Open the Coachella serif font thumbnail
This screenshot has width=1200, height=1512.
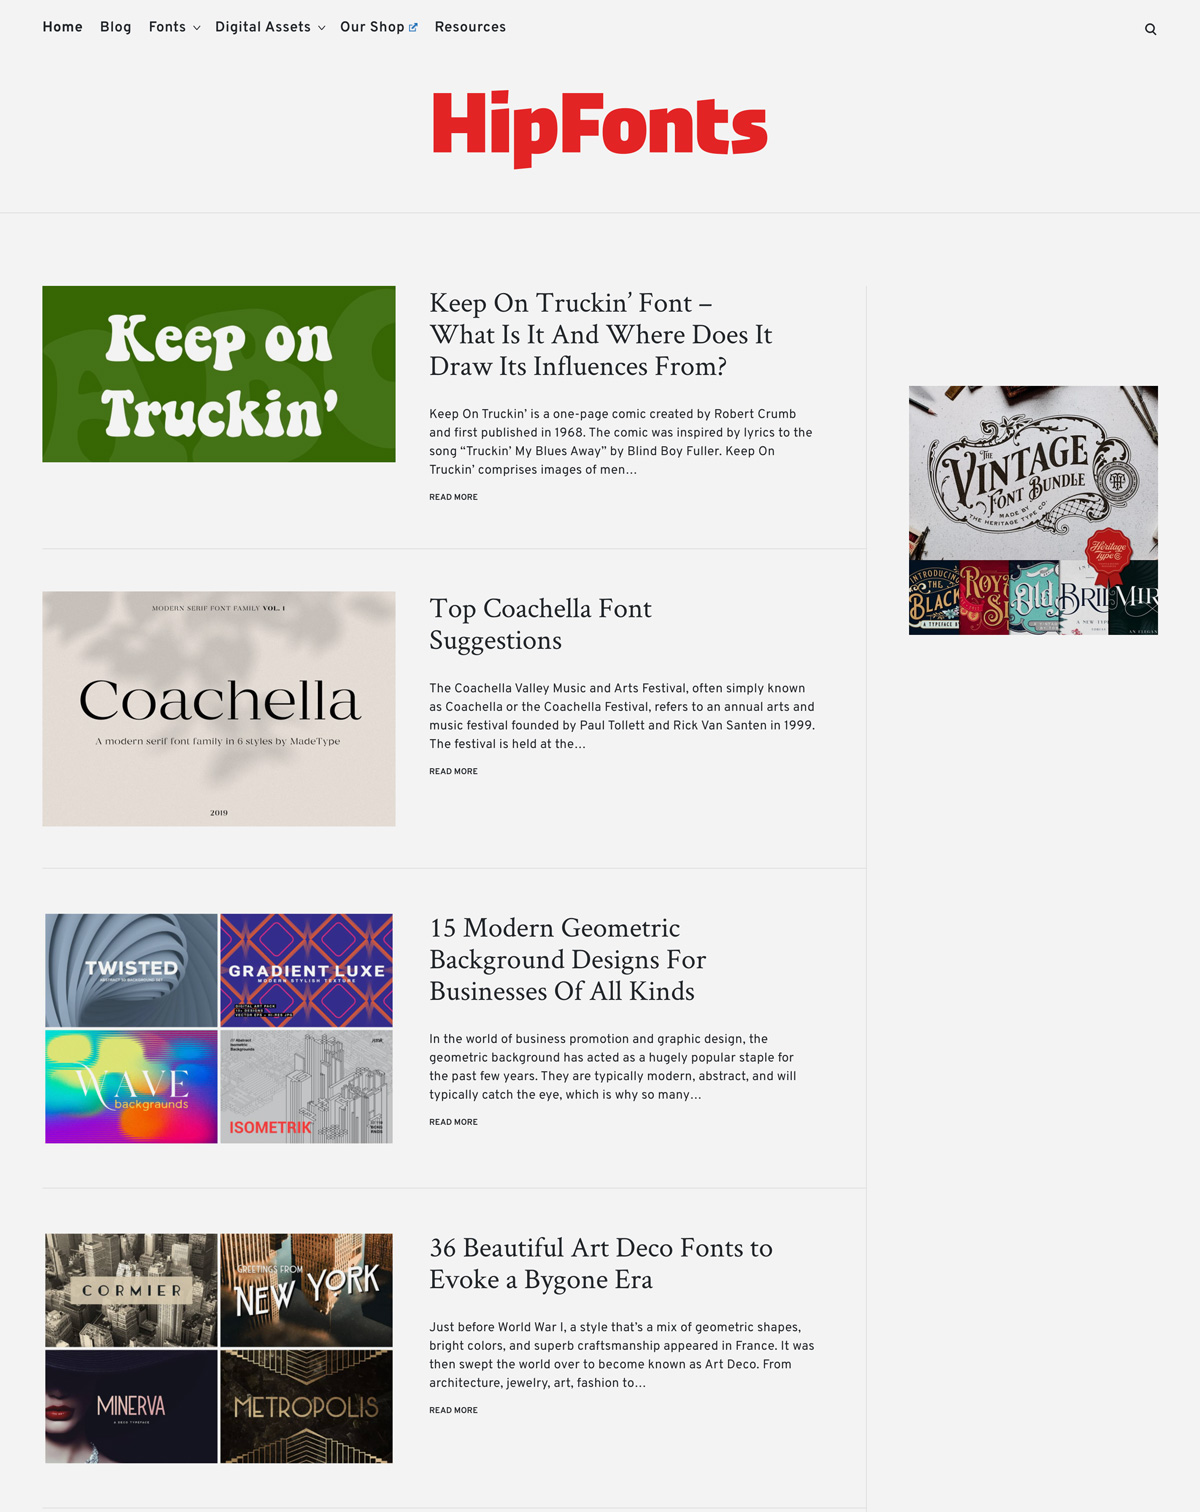219,709
